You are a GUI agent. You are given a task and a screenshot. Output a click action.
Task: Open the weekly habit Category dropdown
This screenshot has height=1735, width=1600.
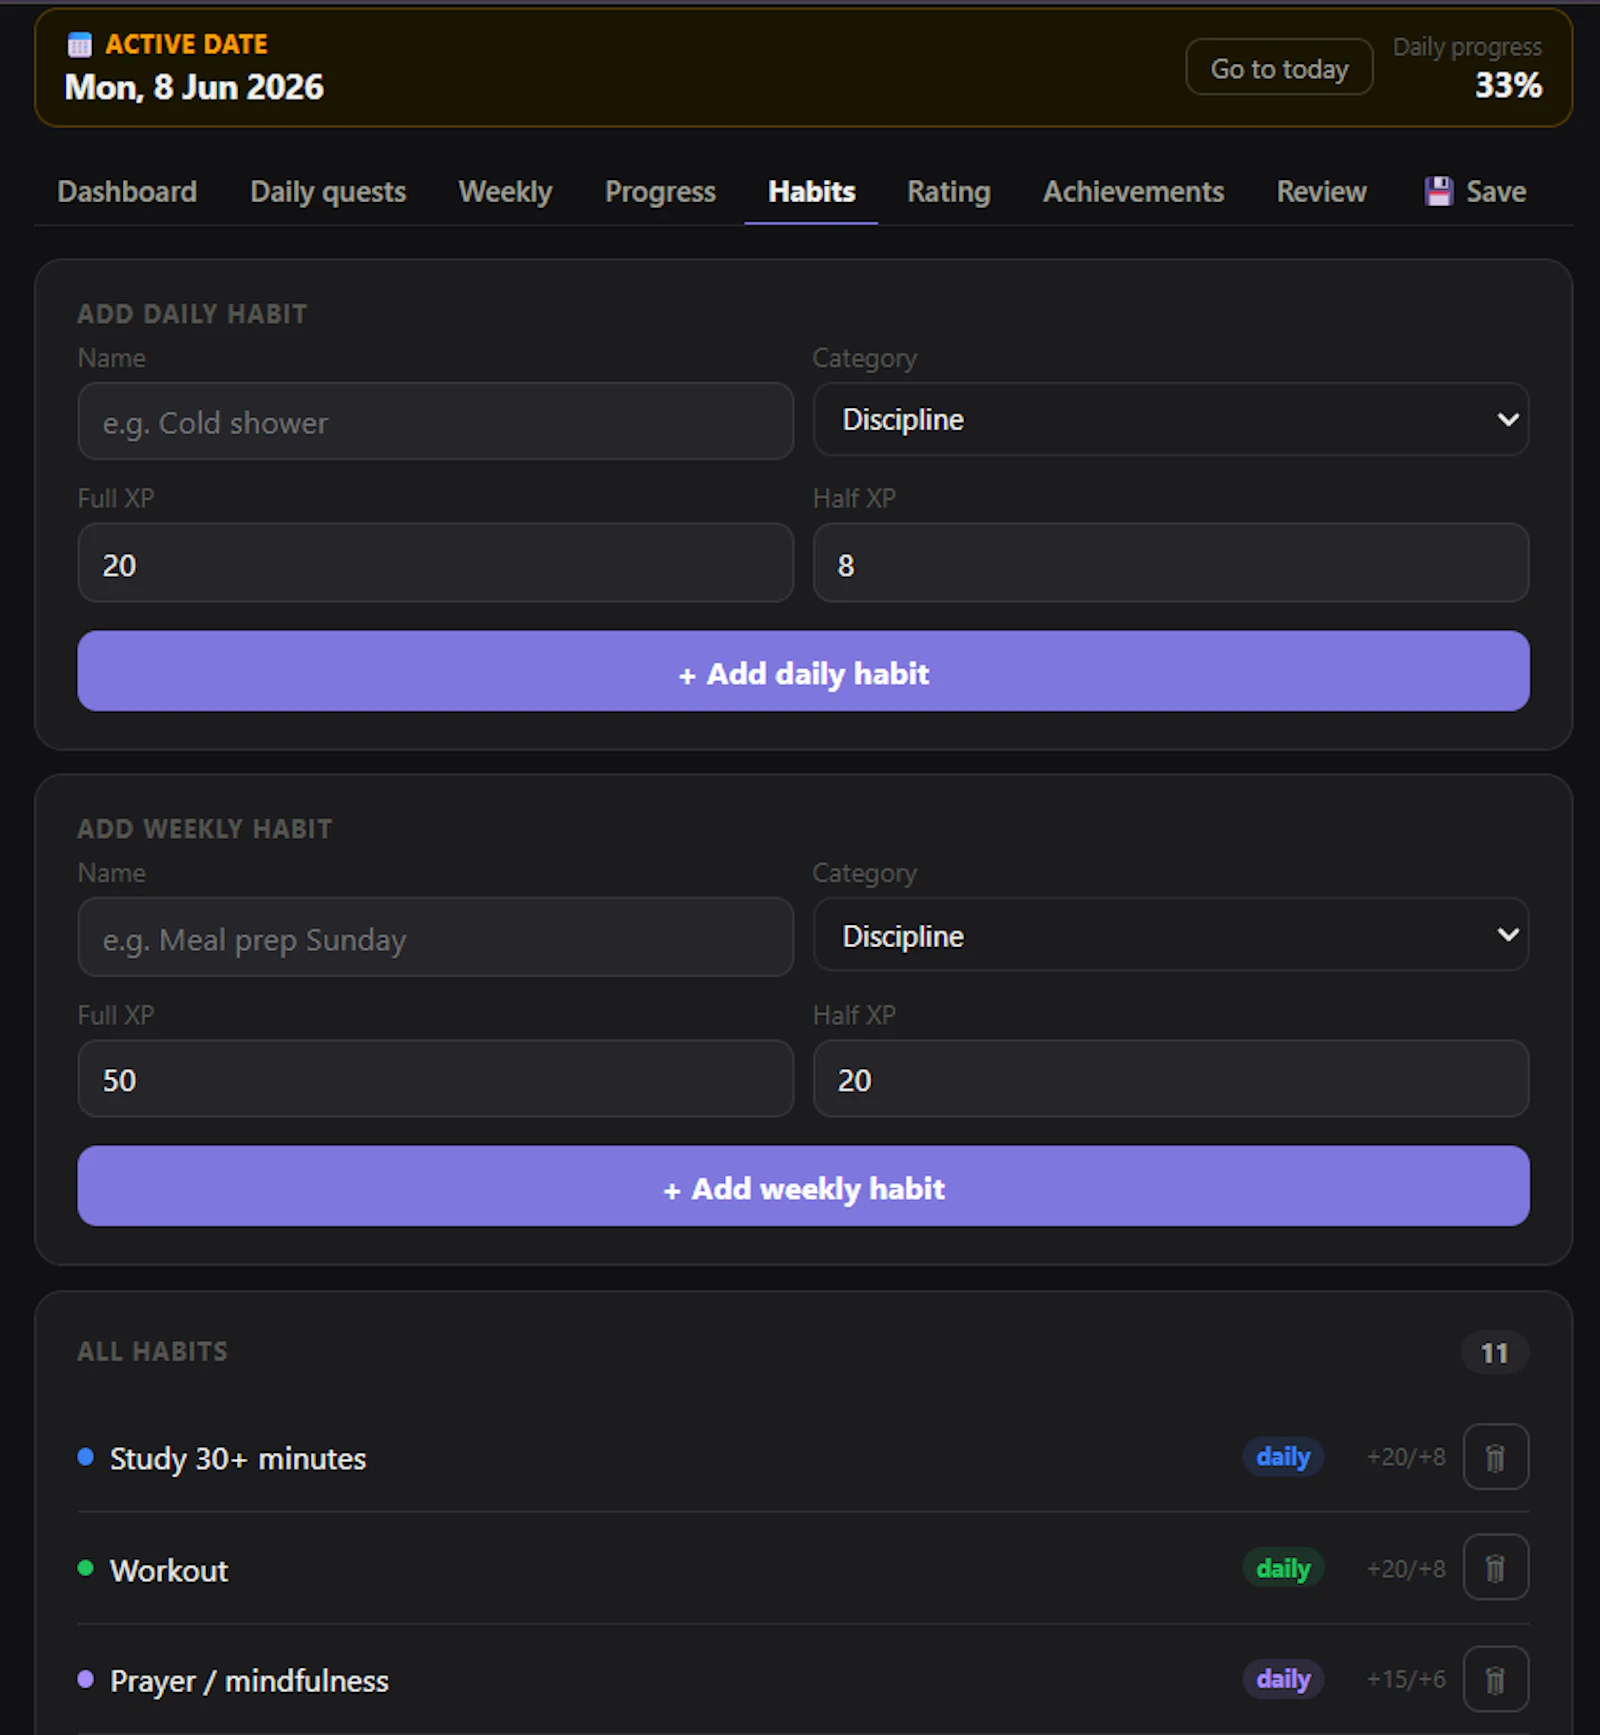tap(1171, 935)
